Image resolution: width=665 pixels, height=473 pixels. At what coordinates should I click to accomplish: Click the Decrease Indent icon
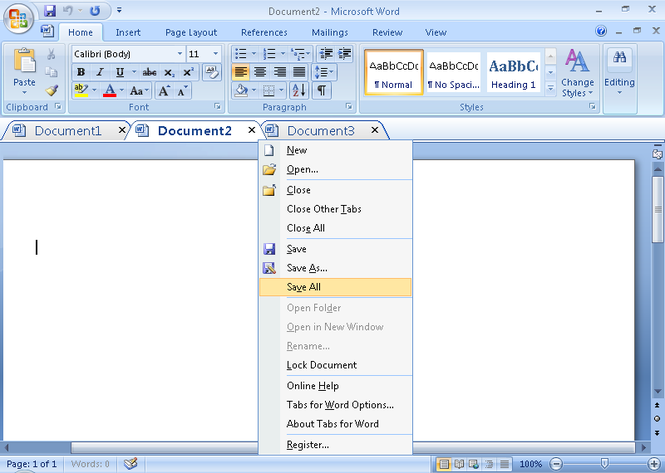tap(326, 54)
